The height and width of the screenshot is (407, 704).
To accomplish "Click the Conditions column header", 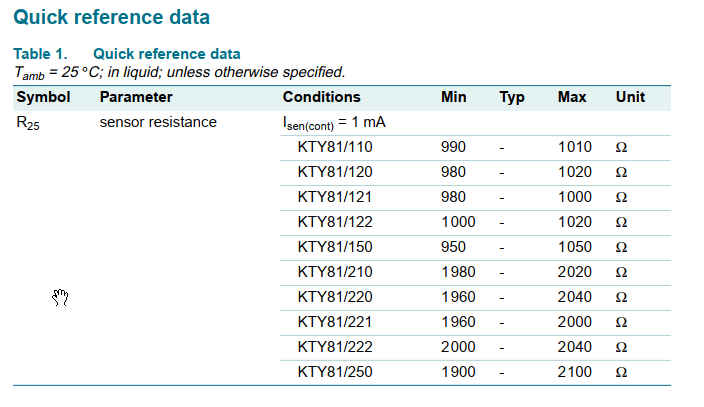I will (x=321, y=97).
